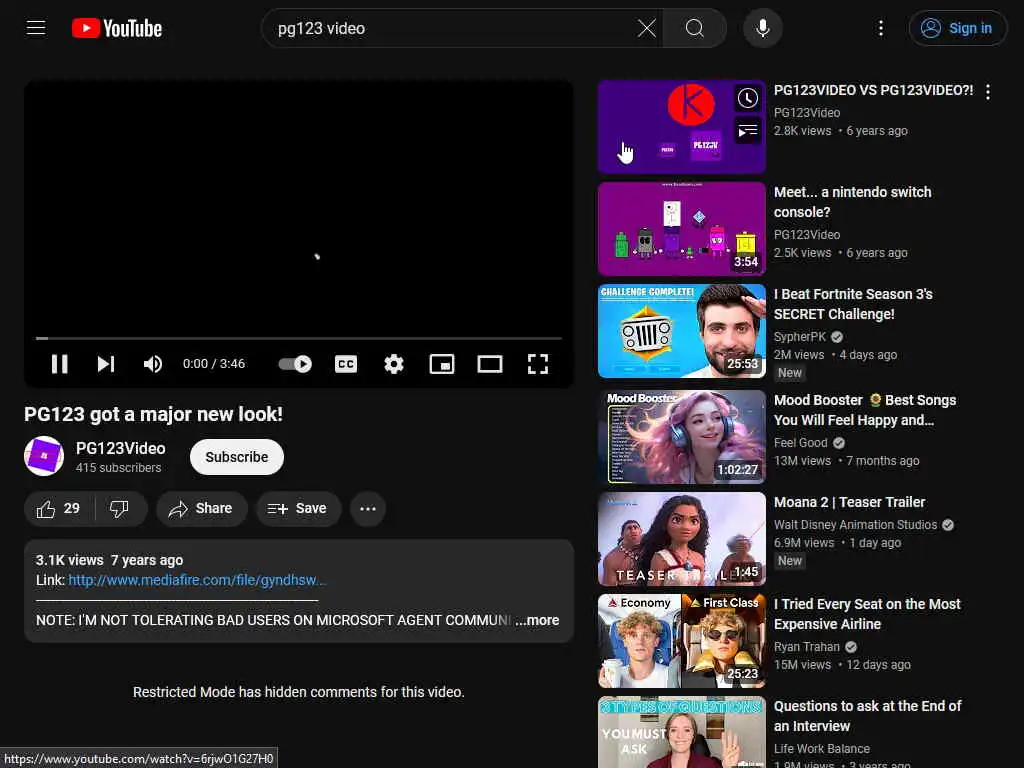1024x768 pixels.
Task: Open Questions to ask at Interview title
Action: [x=867, y=716]
